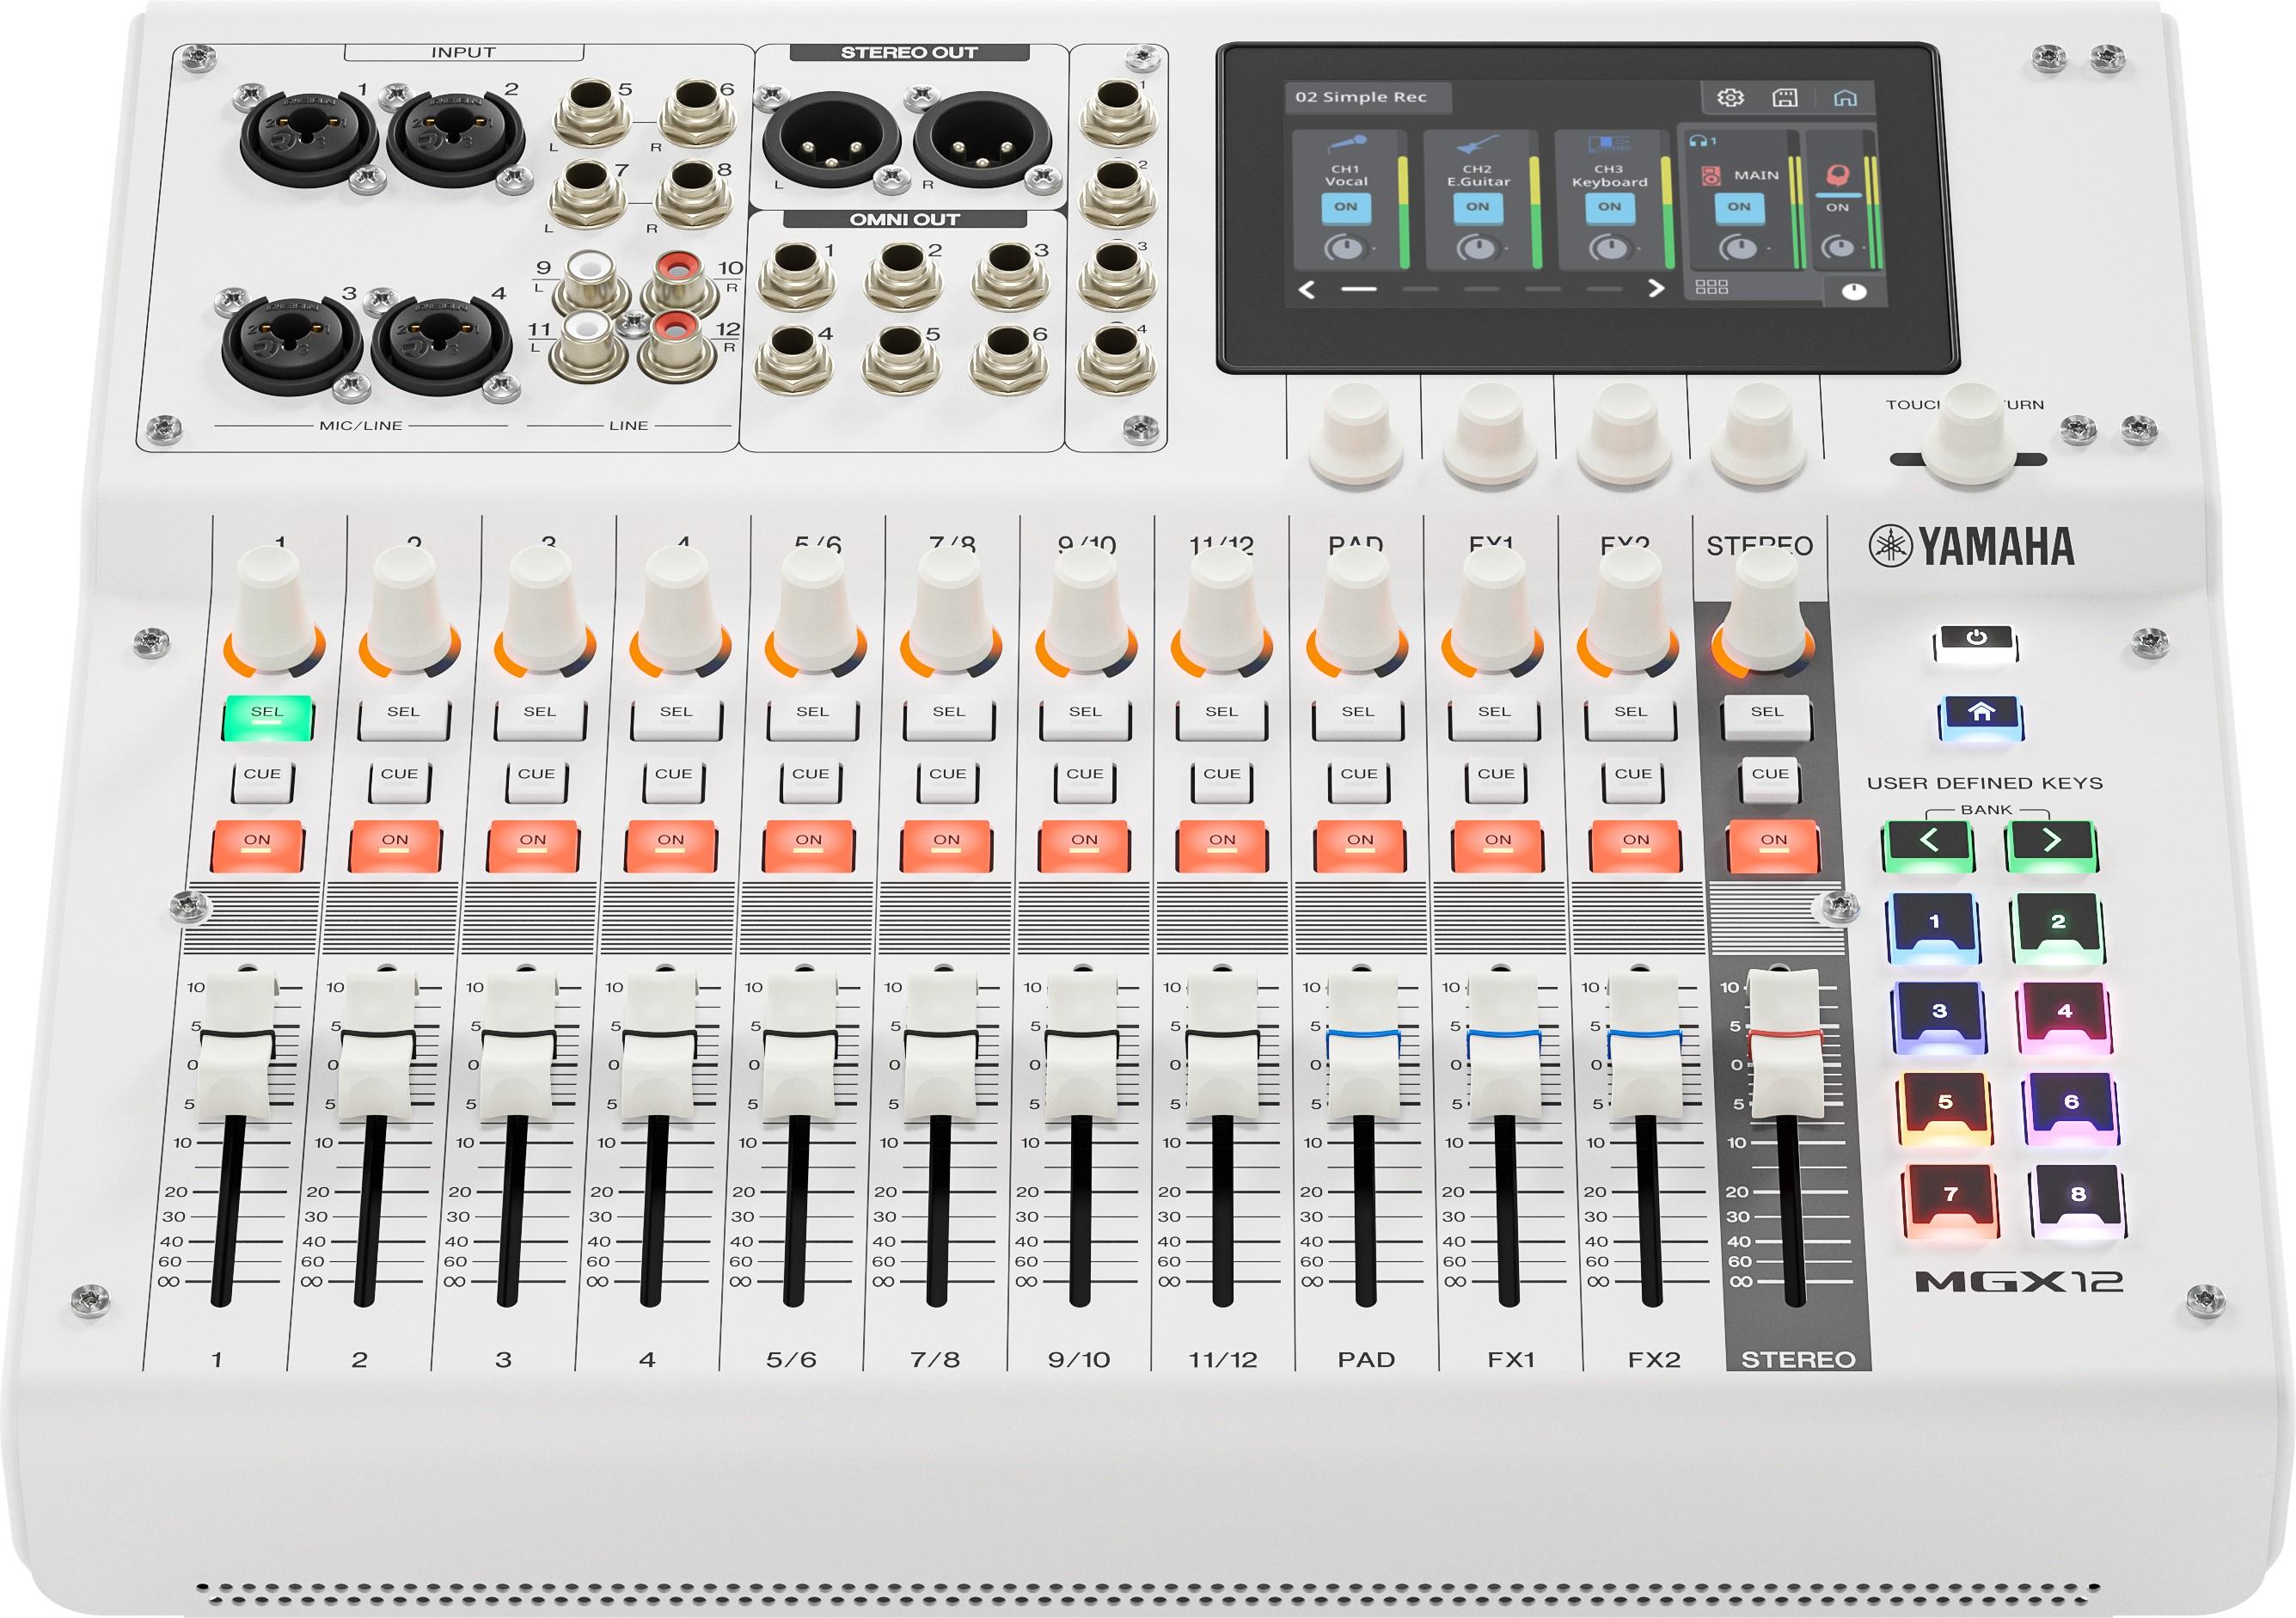Viewport: 2296px width, 1618px height.
Task: Tap CH2's level knob on the touchscreen
Action: click(1480, 248)
